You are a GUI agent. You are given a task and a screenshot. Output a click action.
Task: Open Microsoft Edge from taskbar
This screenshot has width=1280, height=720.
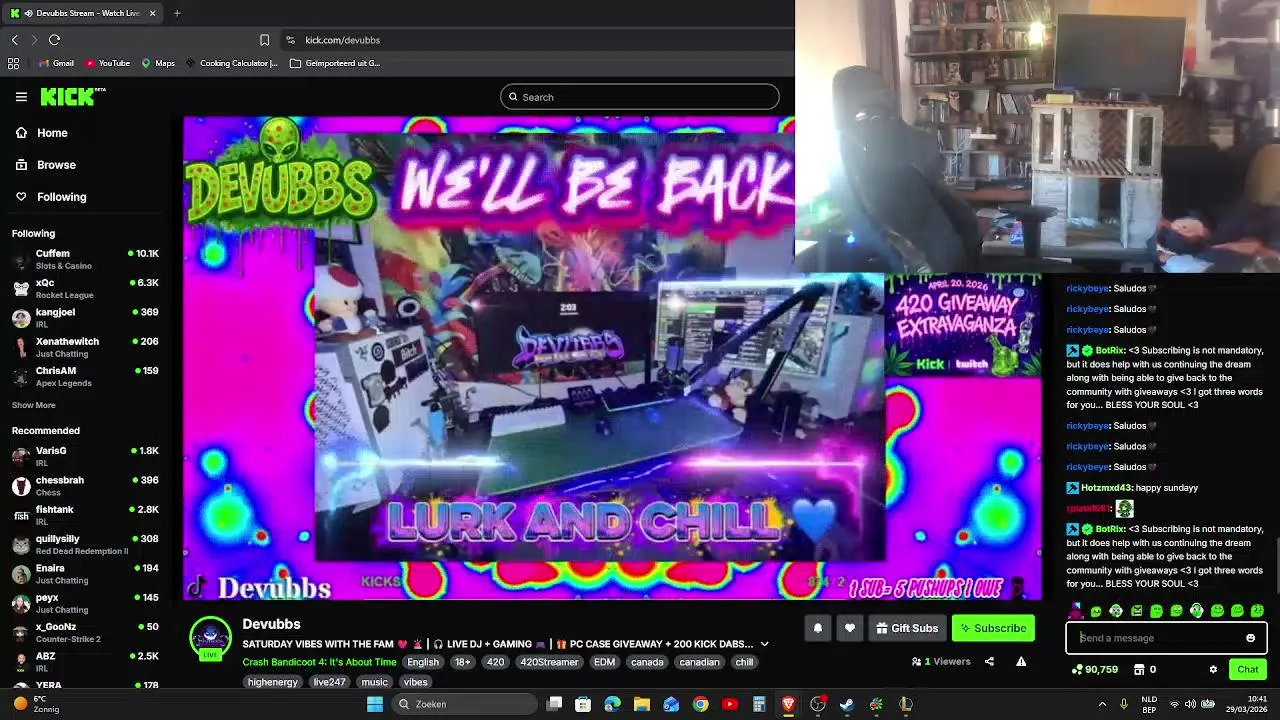click(612, 704)
